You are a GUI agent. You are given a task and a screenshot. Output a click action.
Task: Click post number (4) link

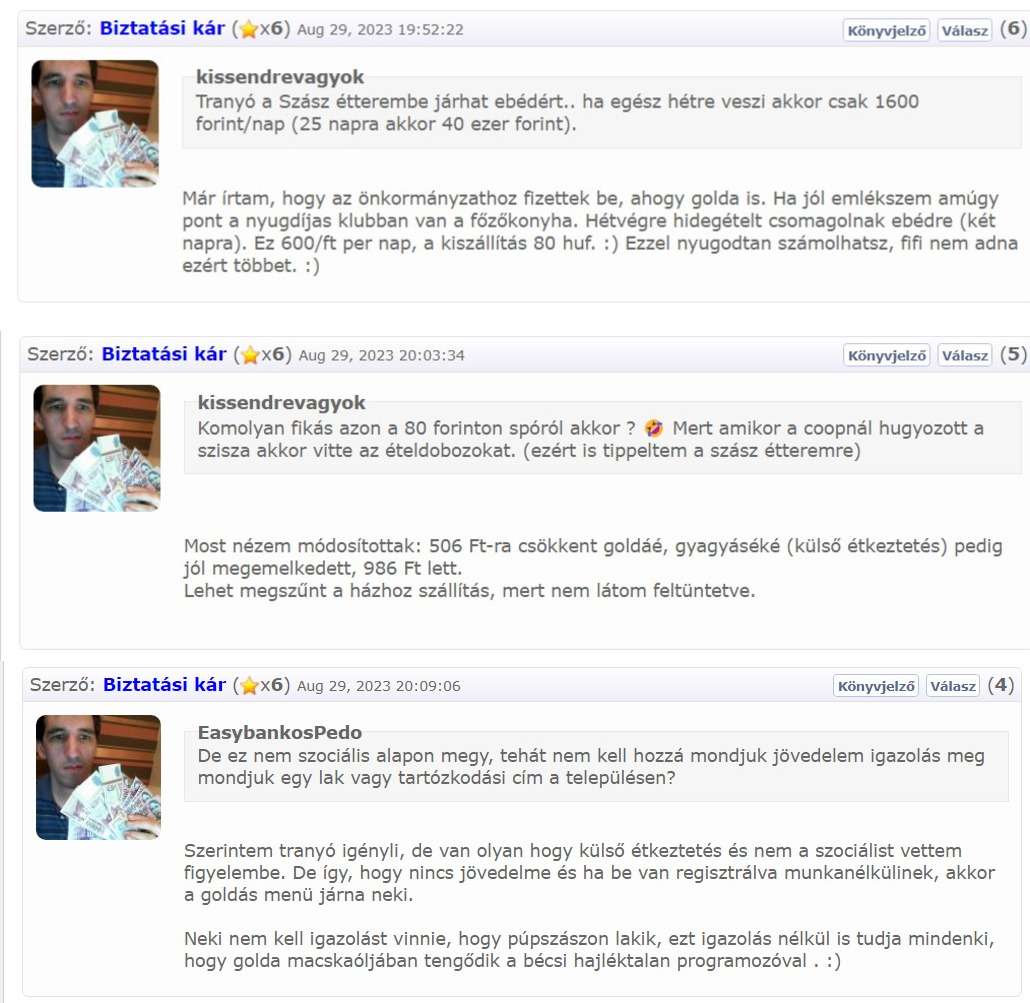1001,684
